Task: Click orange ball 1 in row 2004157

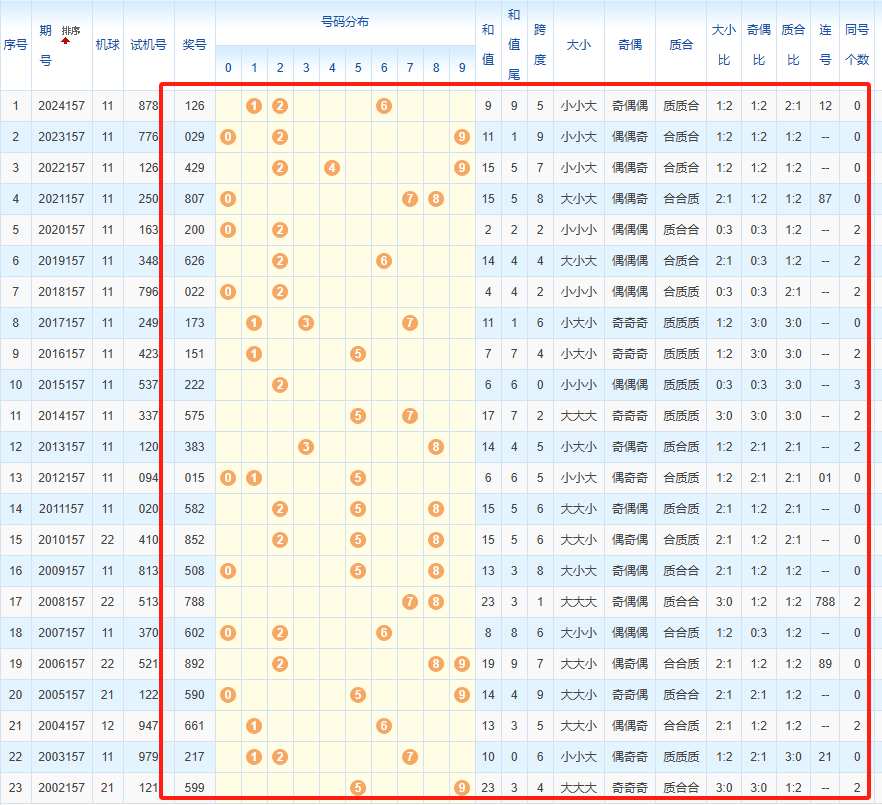Action: click(x=254, y=726)
